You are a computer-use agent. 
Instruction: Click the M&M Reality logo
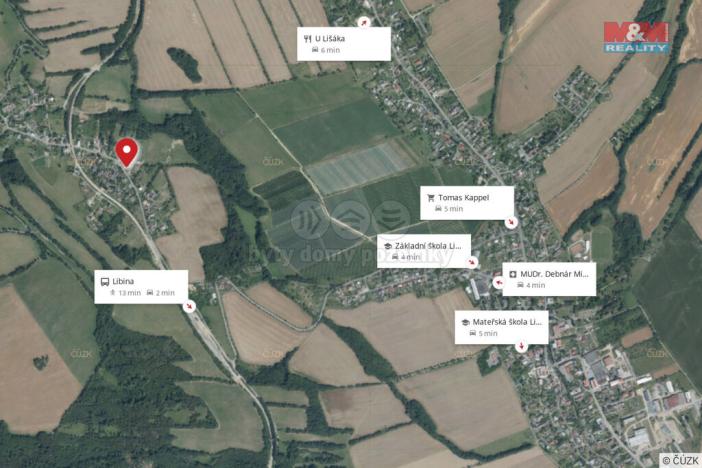click(636, 38)
